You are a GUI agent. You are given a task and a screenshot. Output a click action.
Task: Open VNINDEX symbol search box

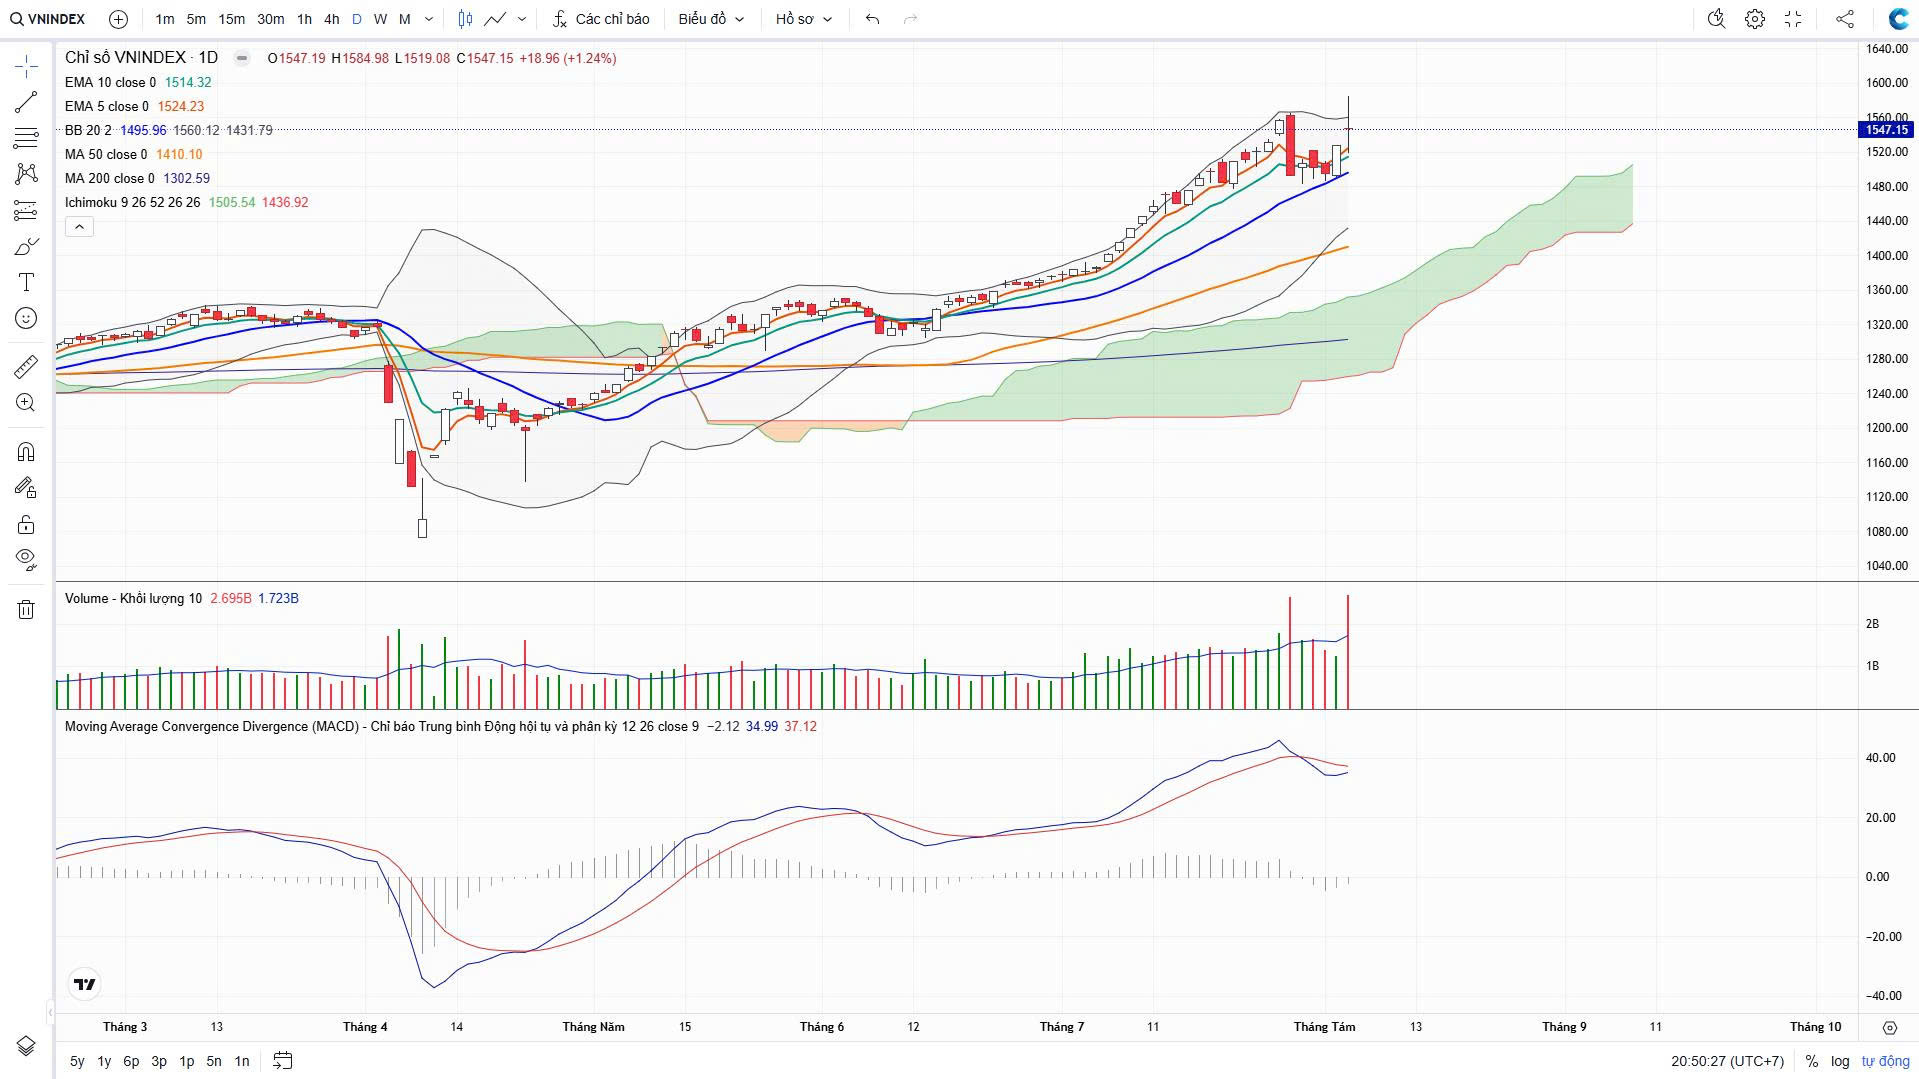click(x=48, y=19)
